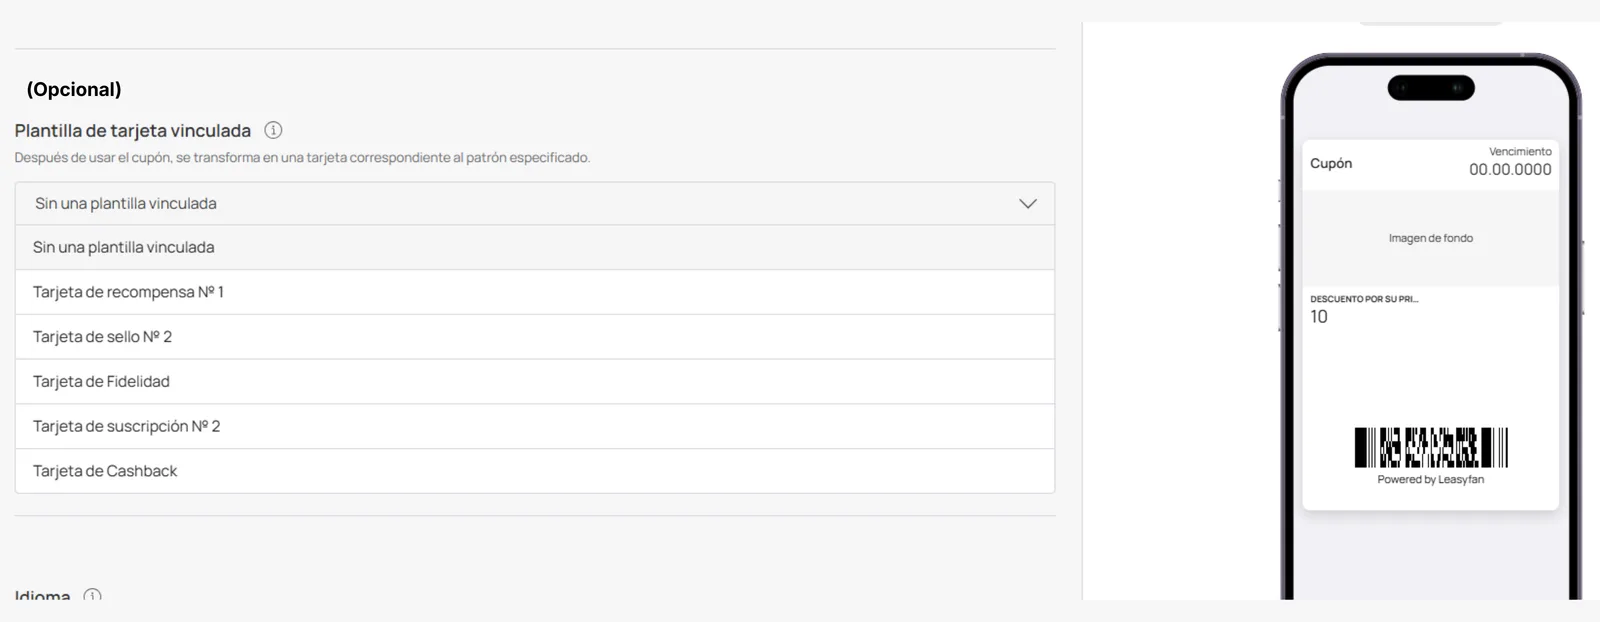
Task: Click expiry date '00.00.0000' in preview
Action: (x=1510, y=170)
